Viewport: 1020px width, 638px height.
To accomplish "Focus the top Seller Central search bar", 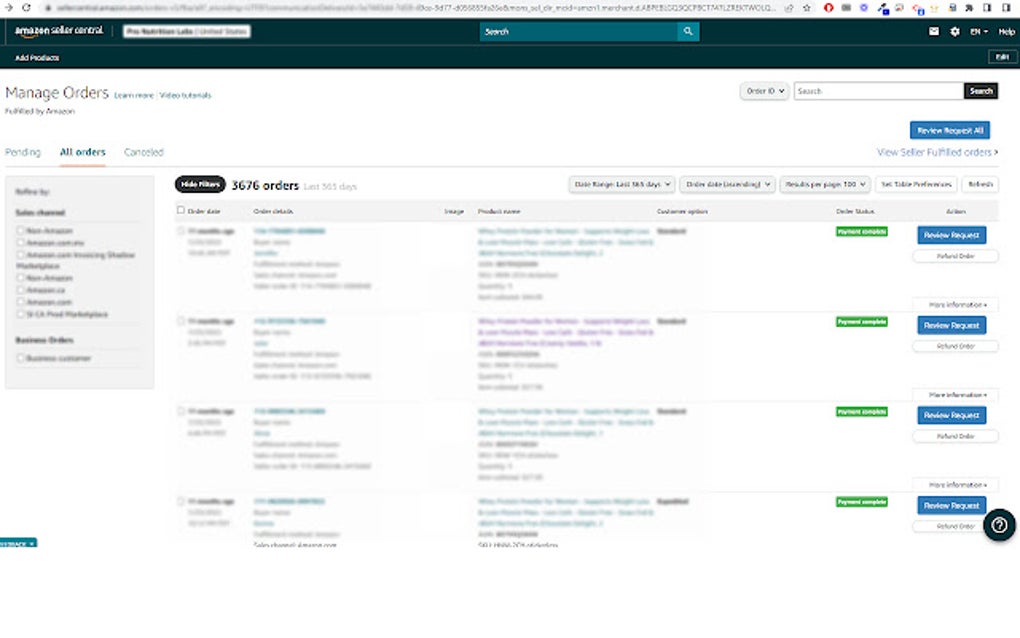I will [578, 31].
